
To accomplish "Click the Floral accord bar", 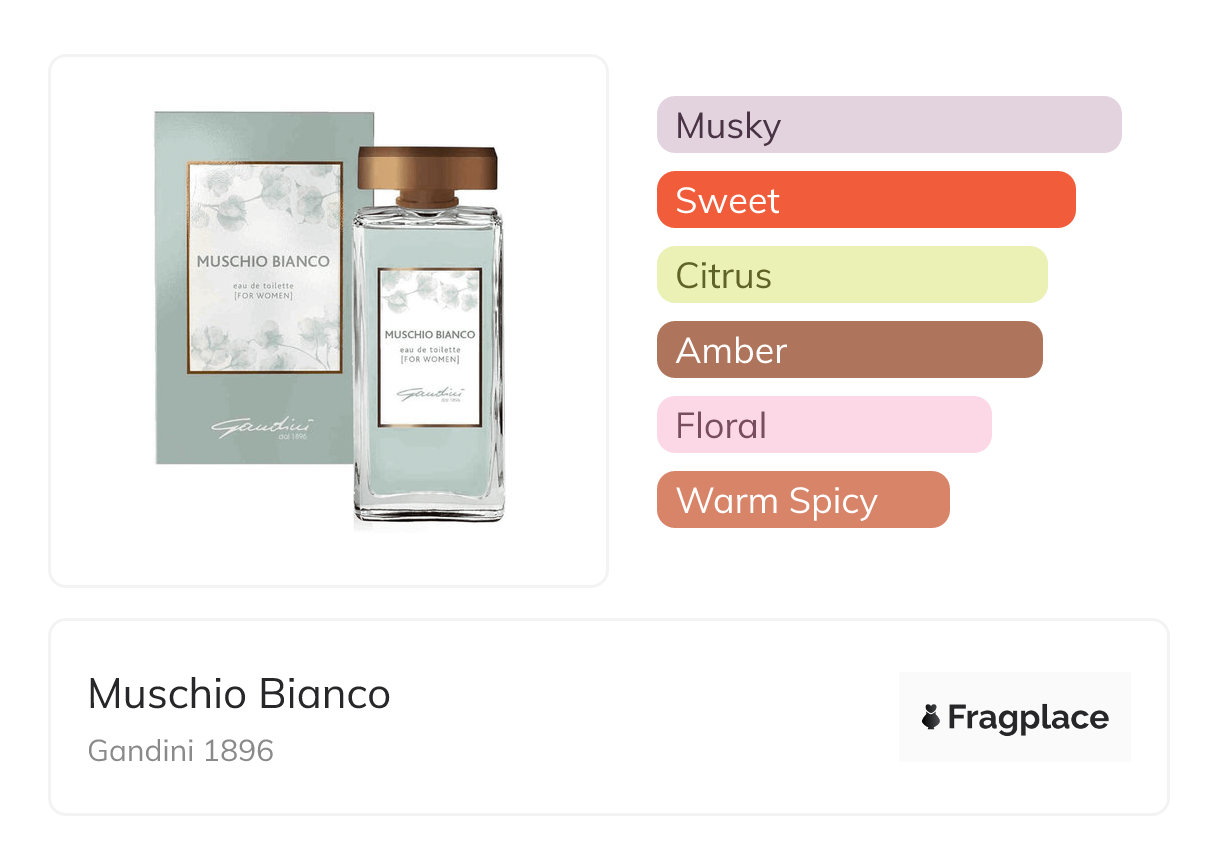I will coord(823,425).
